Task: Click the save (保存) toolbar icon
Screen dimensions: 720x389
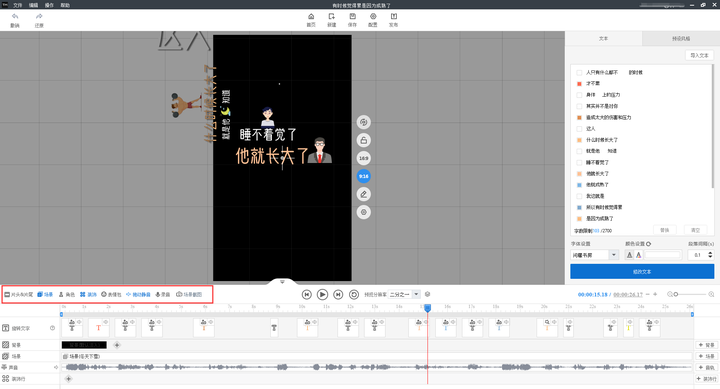Action: tap(352, 17)
